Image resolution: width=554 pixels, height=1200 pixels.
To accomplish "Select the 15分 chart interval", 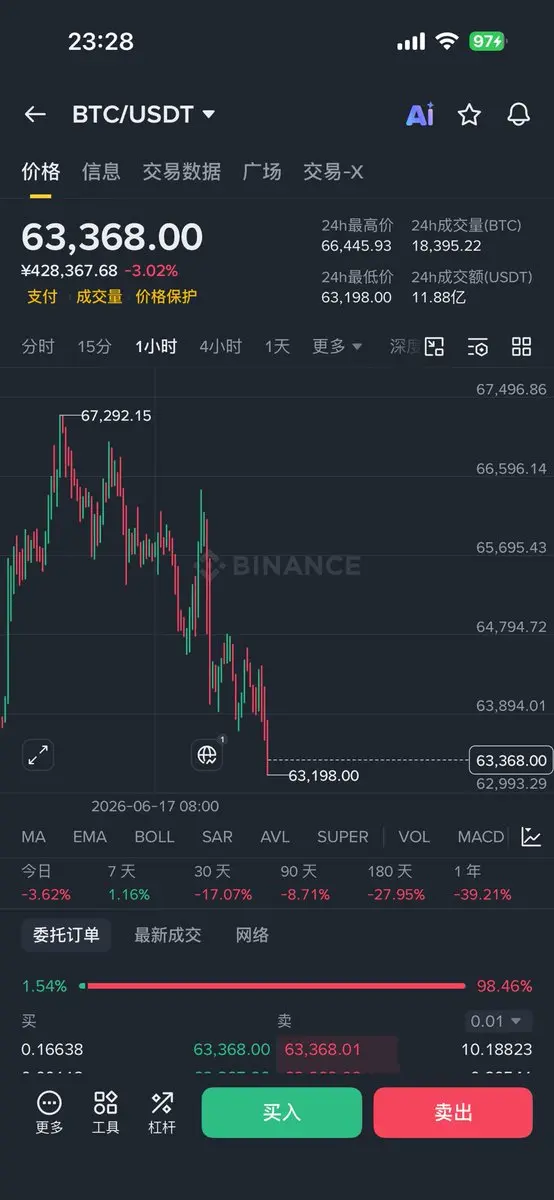I will [x=94, y=347].
